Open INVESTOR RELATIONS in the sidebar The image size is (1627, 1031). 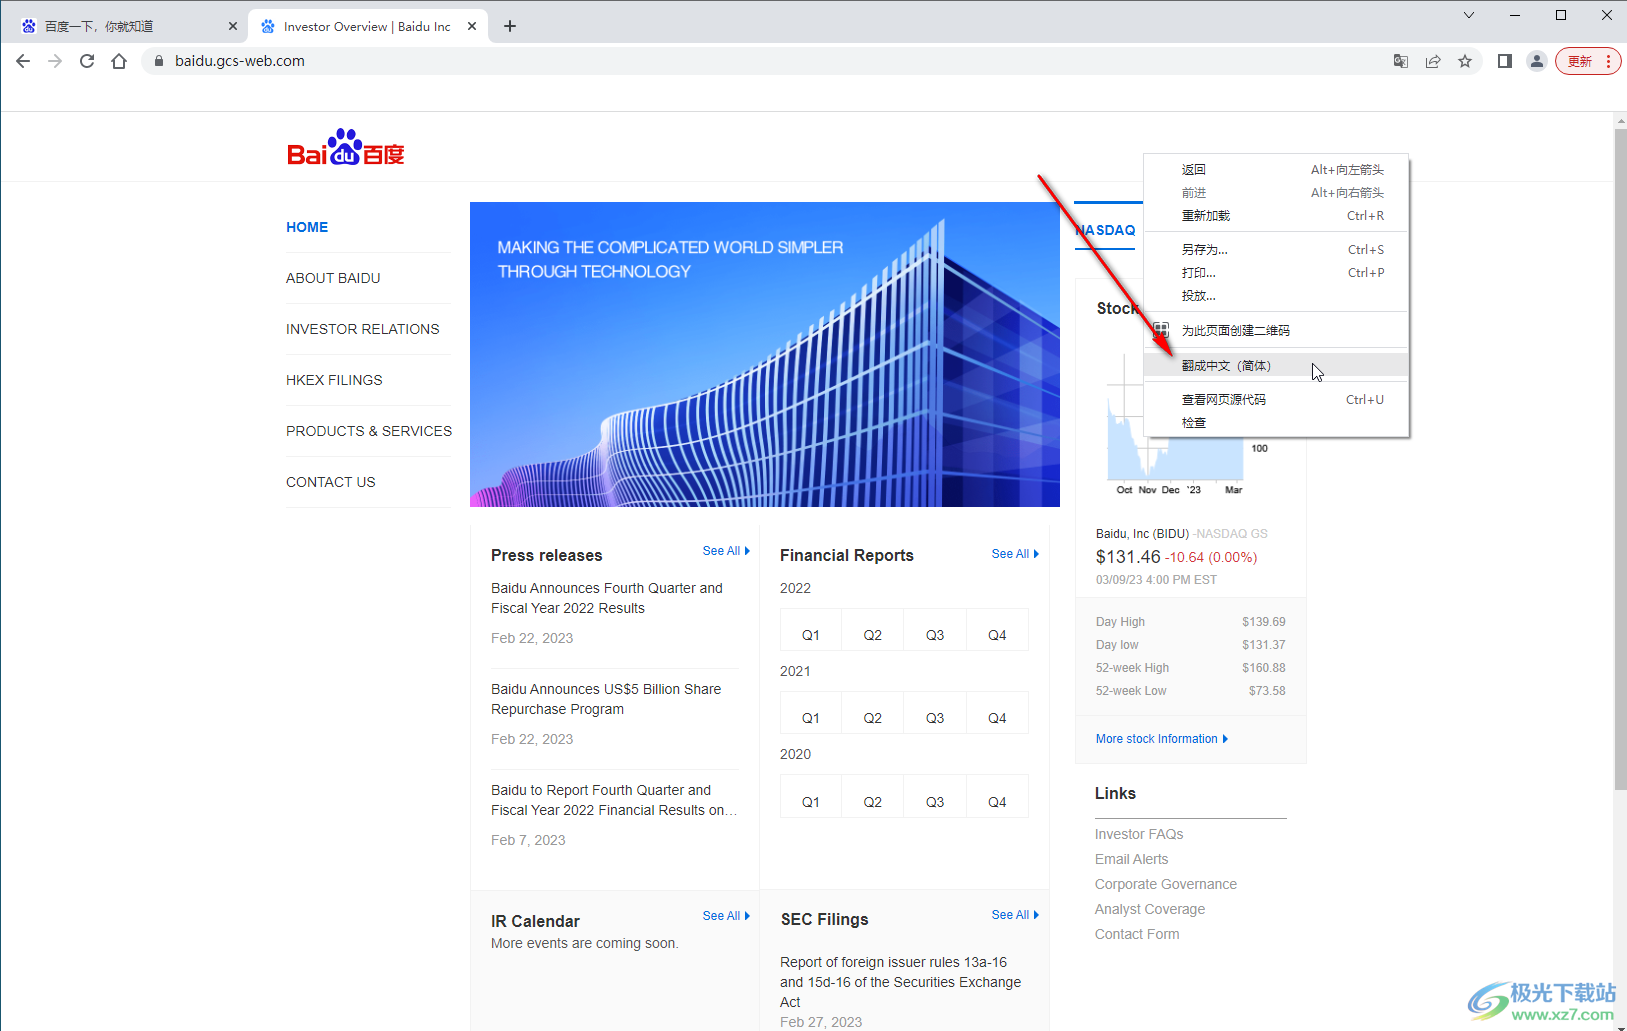[x=362, y=329]
